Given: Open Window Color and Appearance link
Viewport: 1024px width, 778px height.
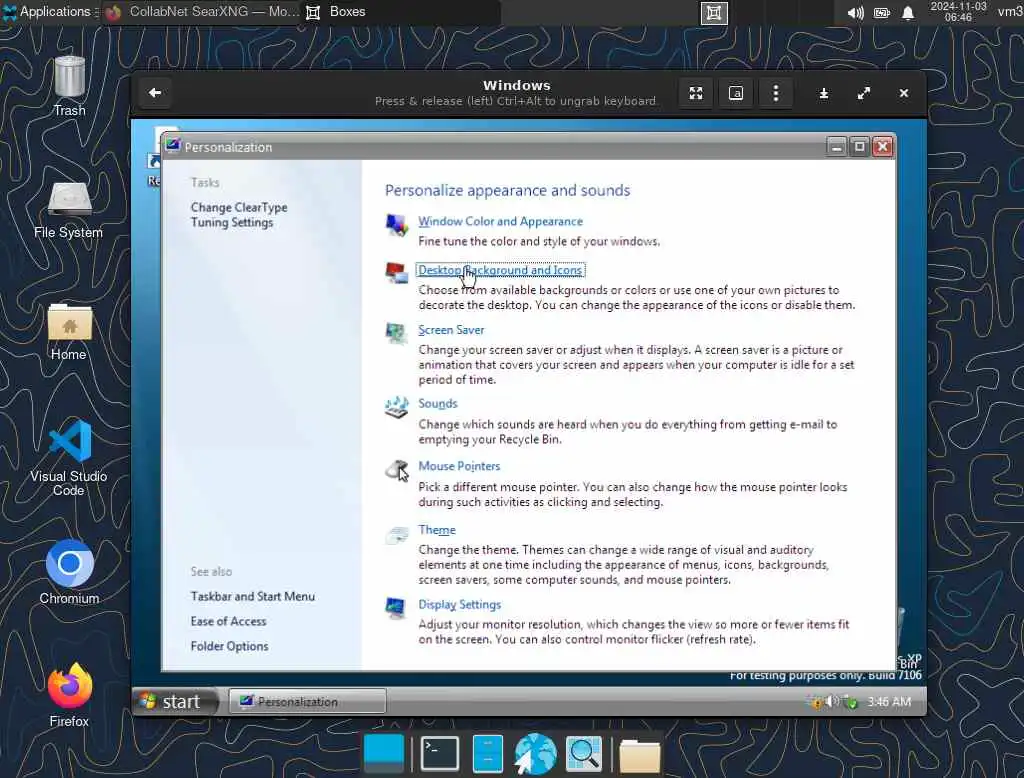Looking at the screenshot, I should 500,221.
